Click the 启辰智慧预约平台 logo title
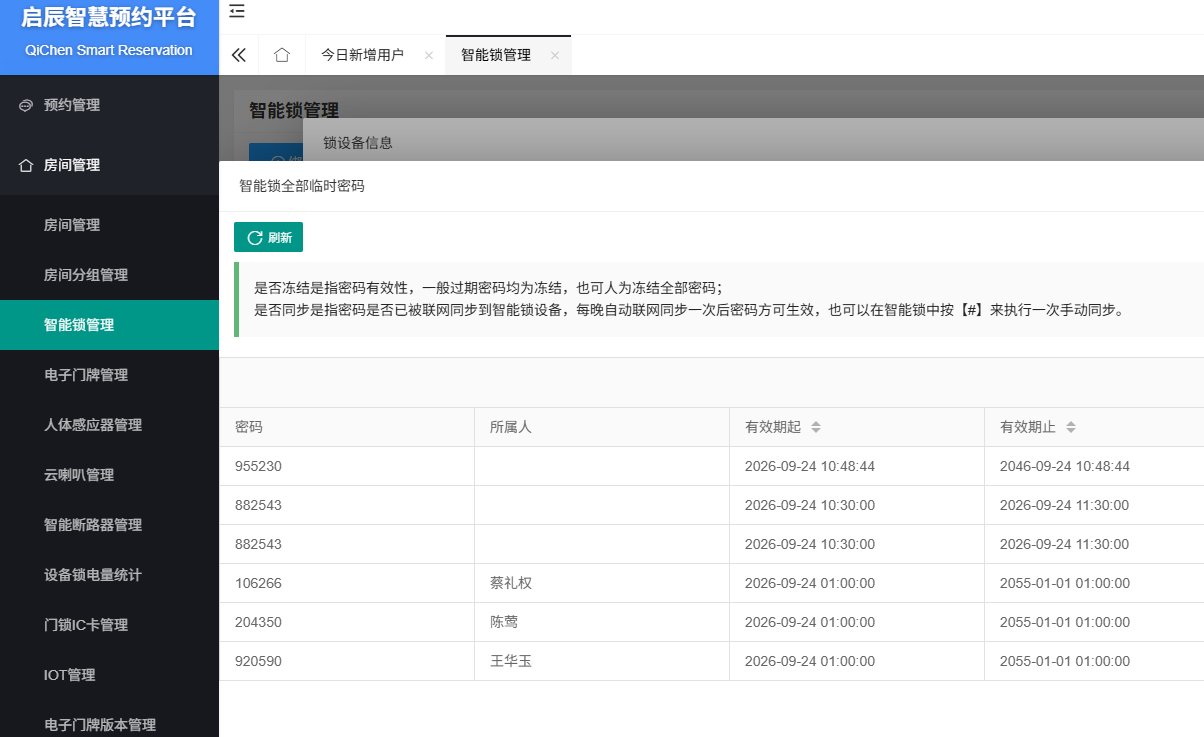The image size is (1204, 737). coord(109,18)
